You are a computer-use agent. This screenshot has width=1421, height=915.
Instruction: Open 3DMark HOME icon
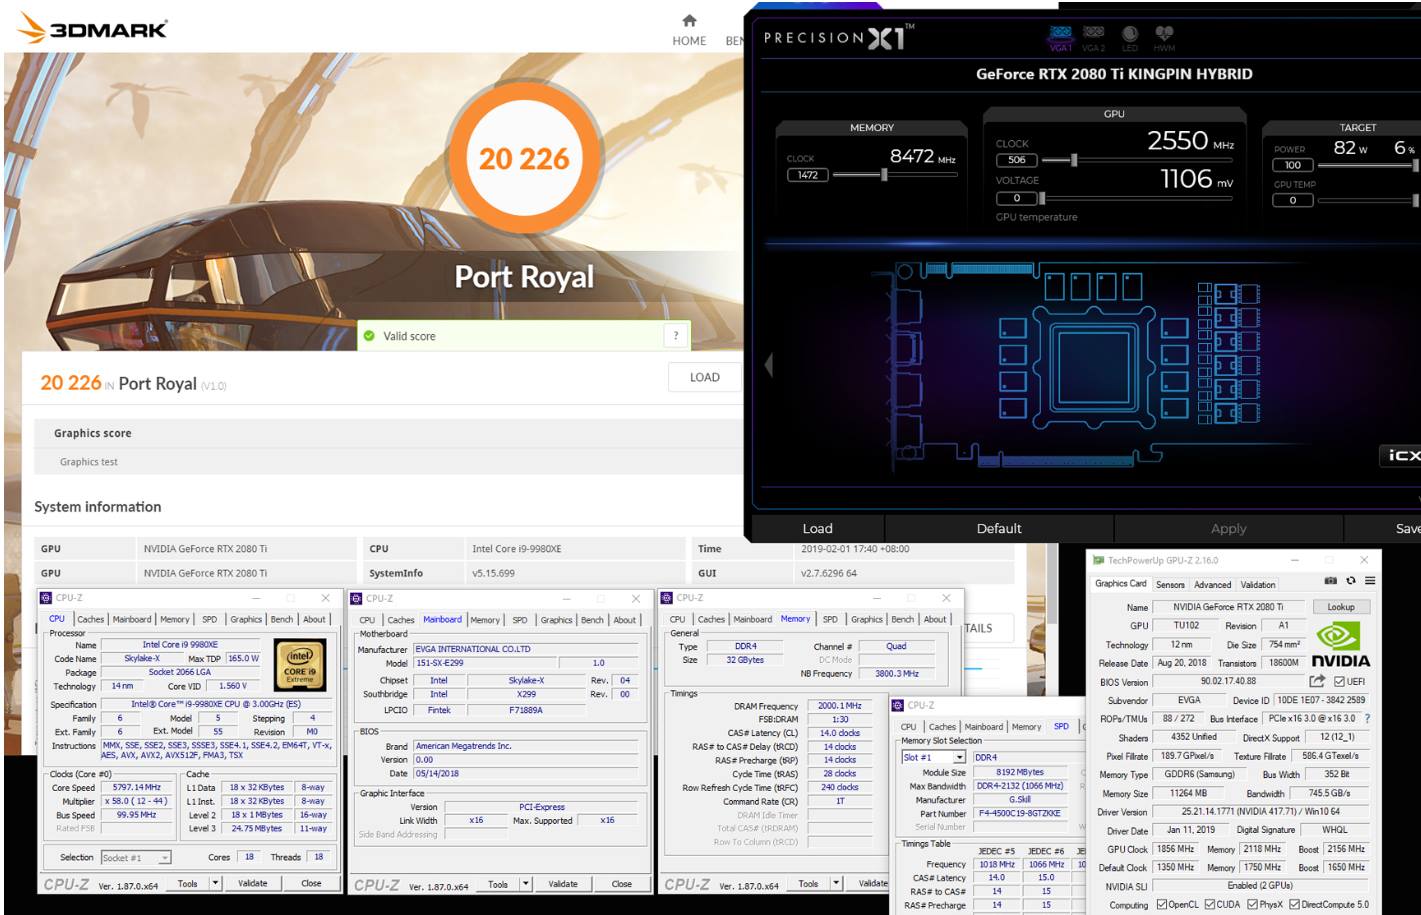click(689, 21)
